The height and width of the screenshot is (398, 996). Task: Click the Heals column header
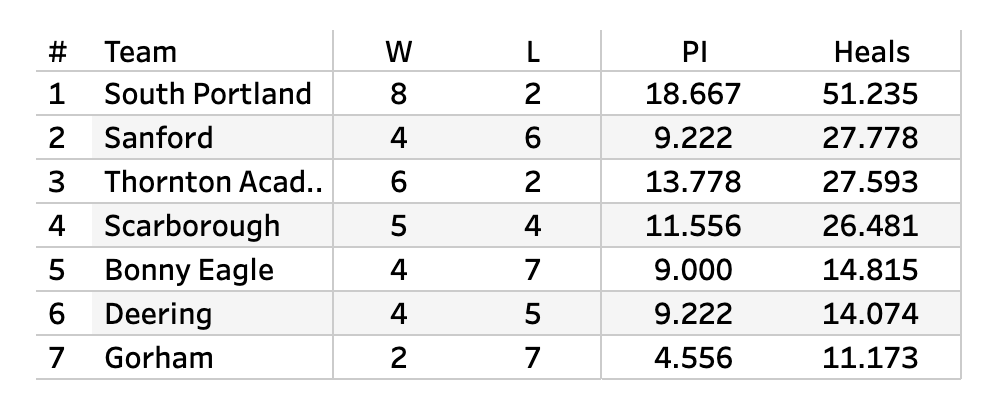click(872, 52)
